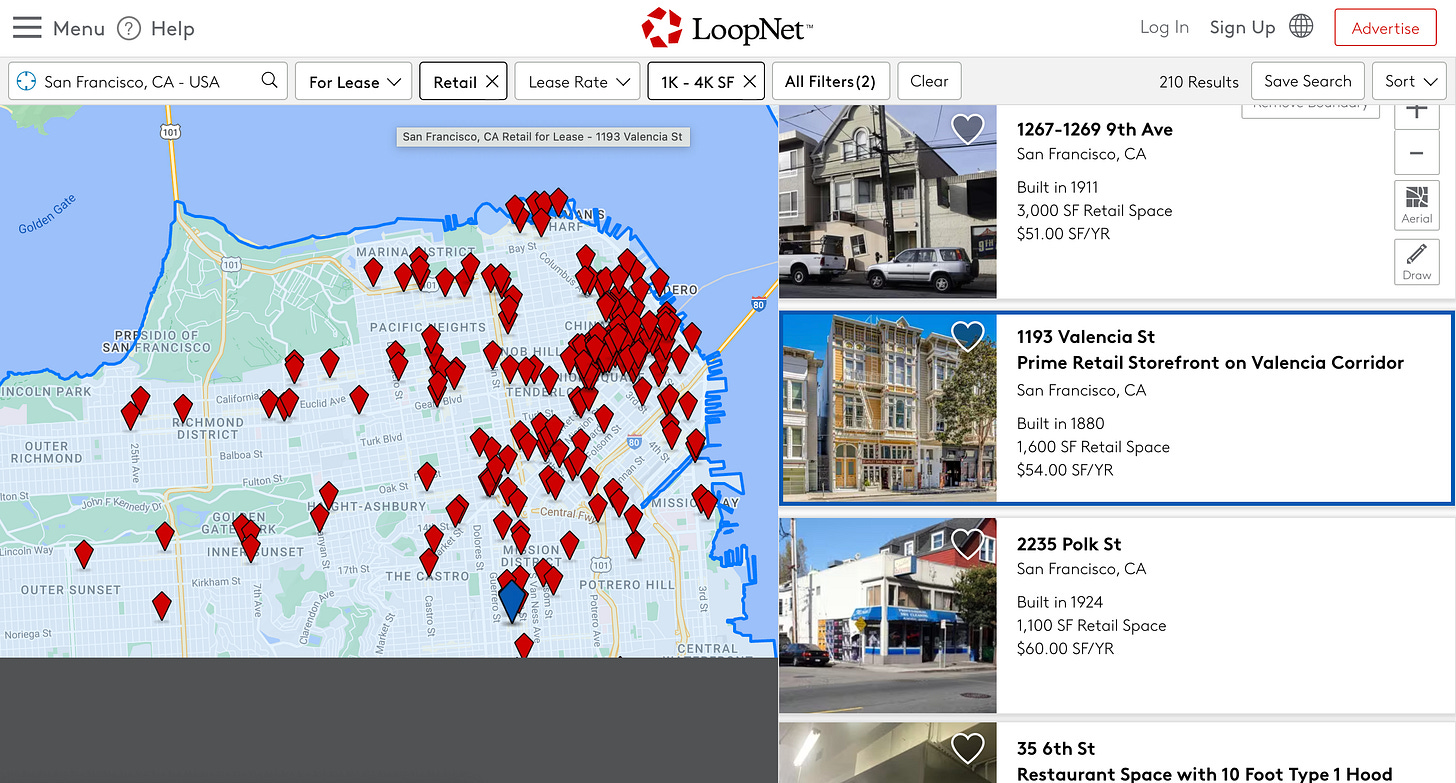Click the $60.00 SF/YR price text
Screen dimensions: 1456x783
point(1065,649)
